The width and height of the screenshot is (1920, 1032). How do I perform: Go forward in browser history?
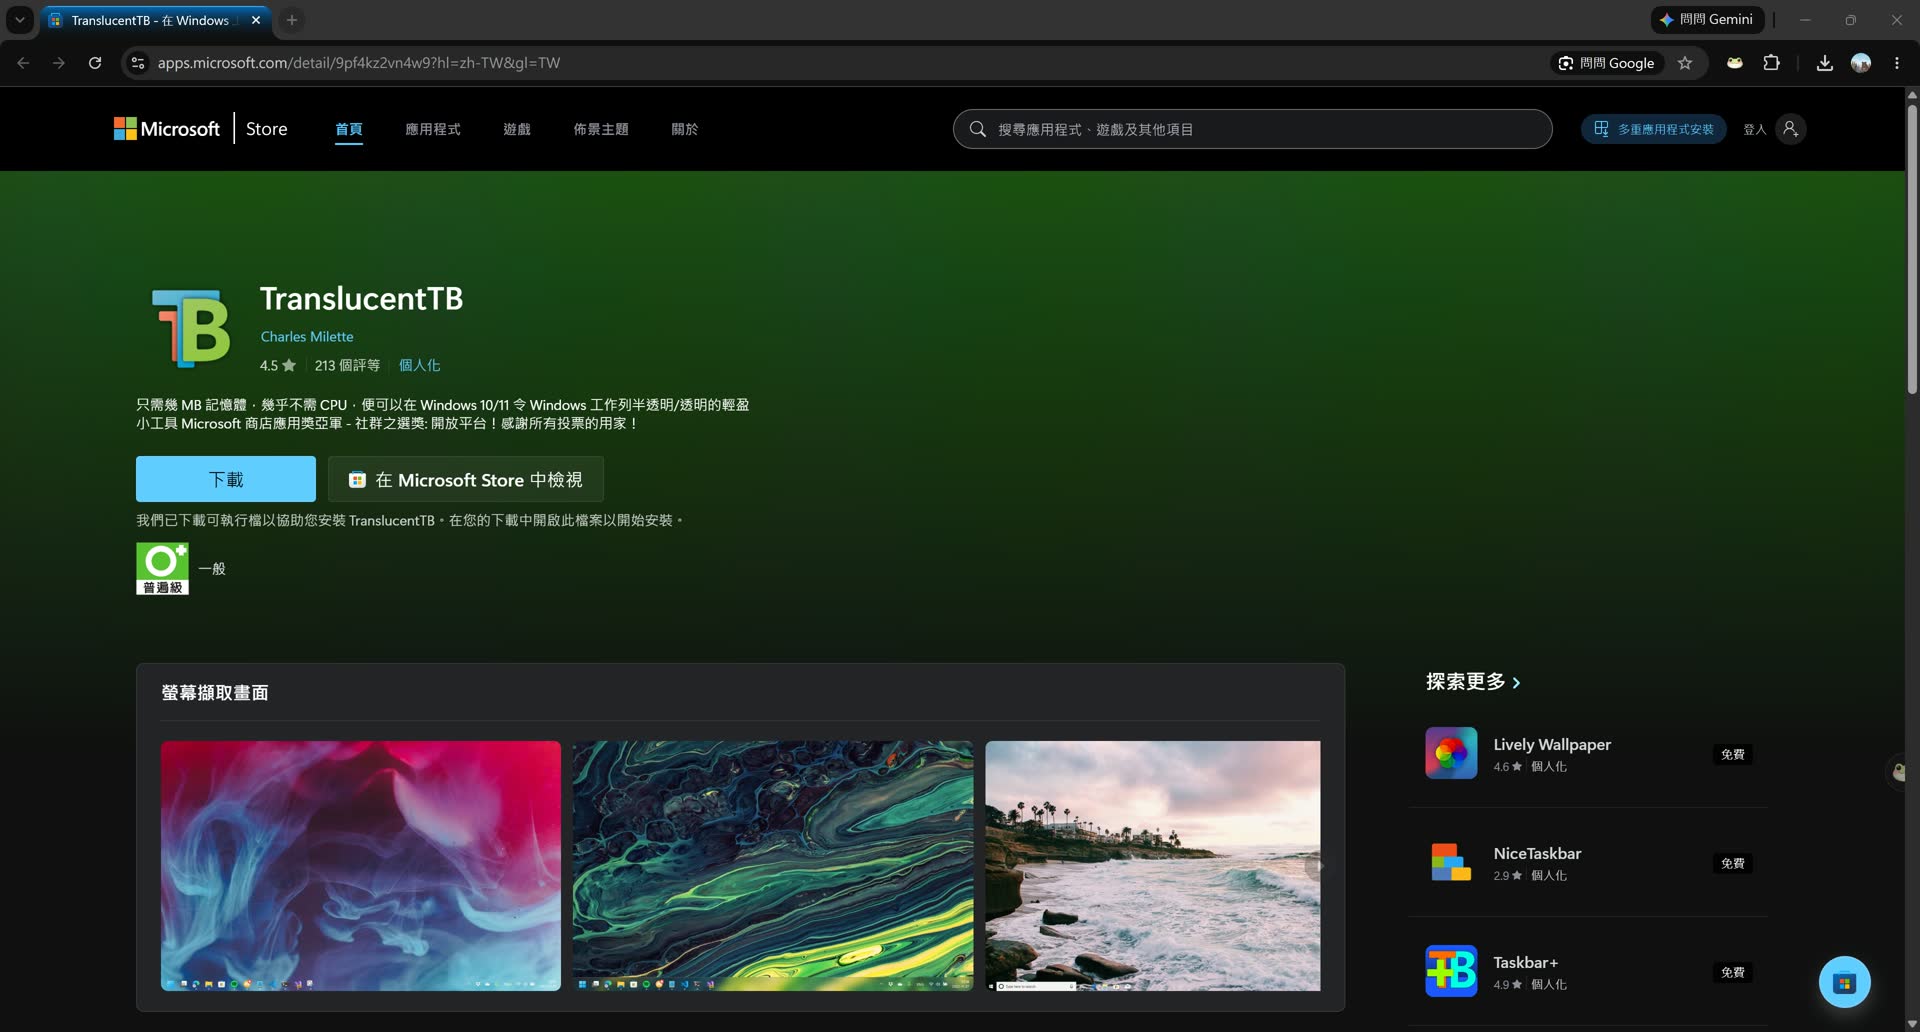point(59,63)
